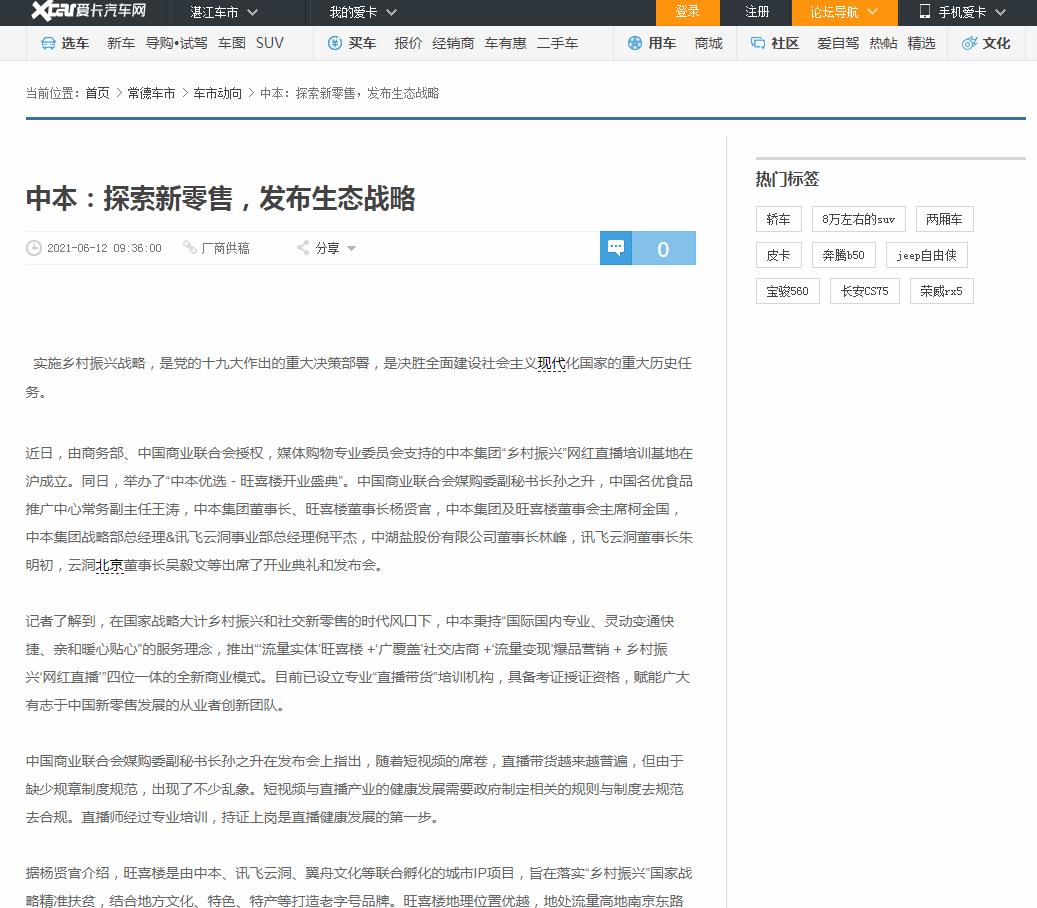
Task: Click the chat bubbles icon beside 社区
Action: (758, 44)
